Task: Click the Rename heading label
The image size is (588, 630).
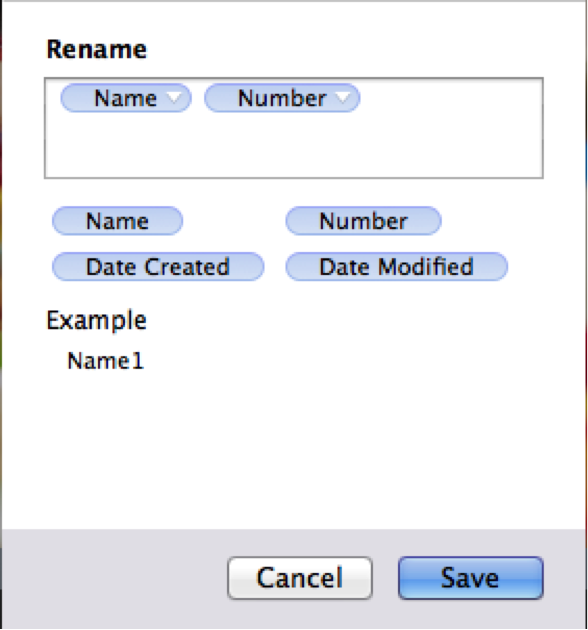Action: 97,49
